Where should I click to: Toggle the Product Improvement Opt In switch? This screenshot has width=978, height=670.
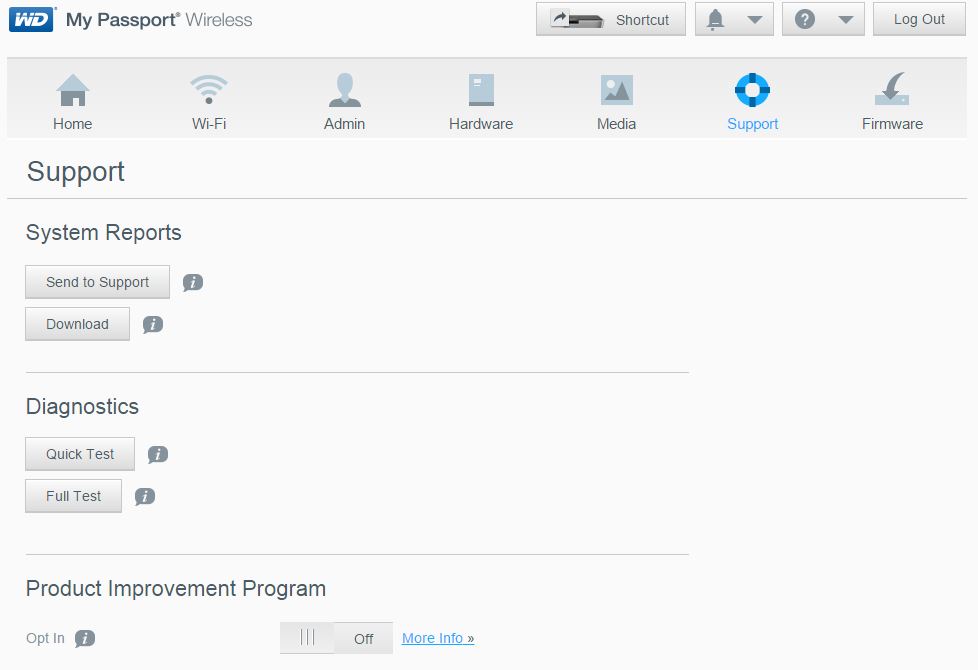click(336, 638)
